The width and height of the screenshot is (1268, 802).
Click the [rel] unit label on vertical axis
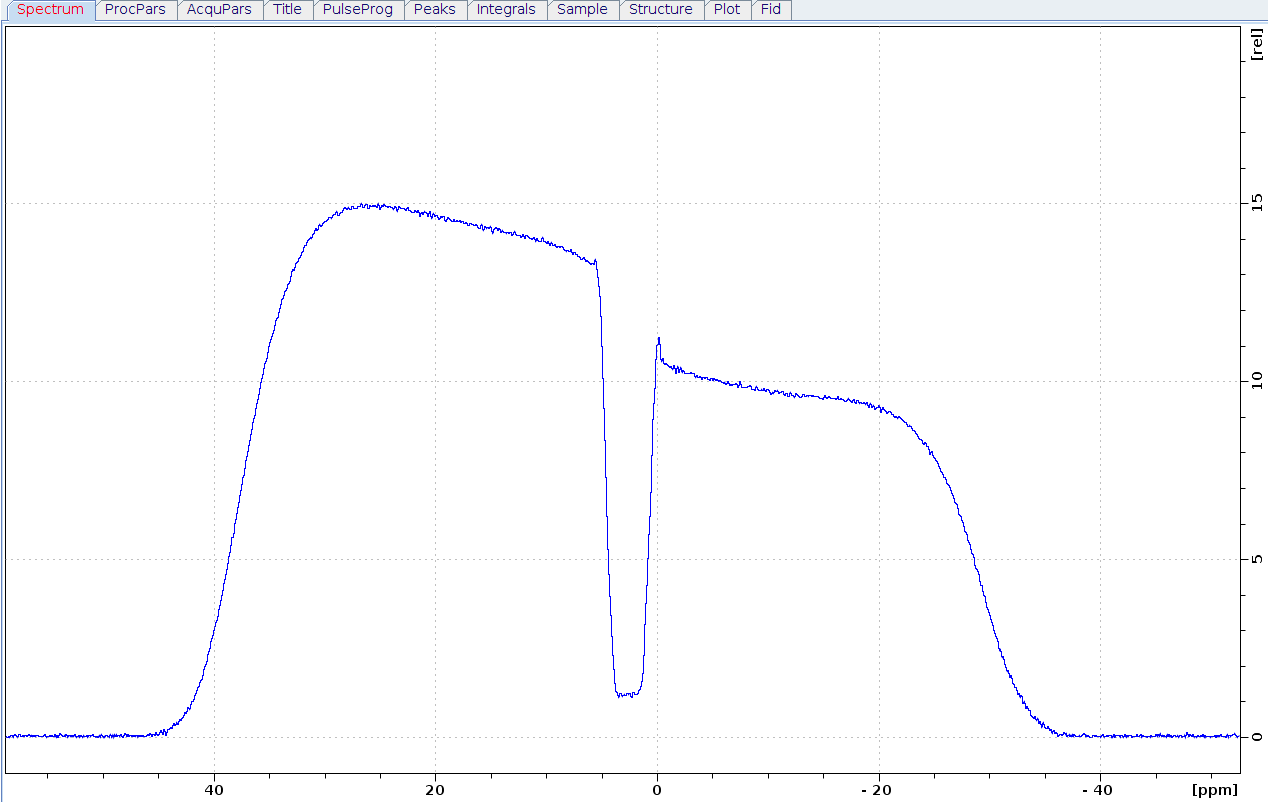[x=1255, y=45]
